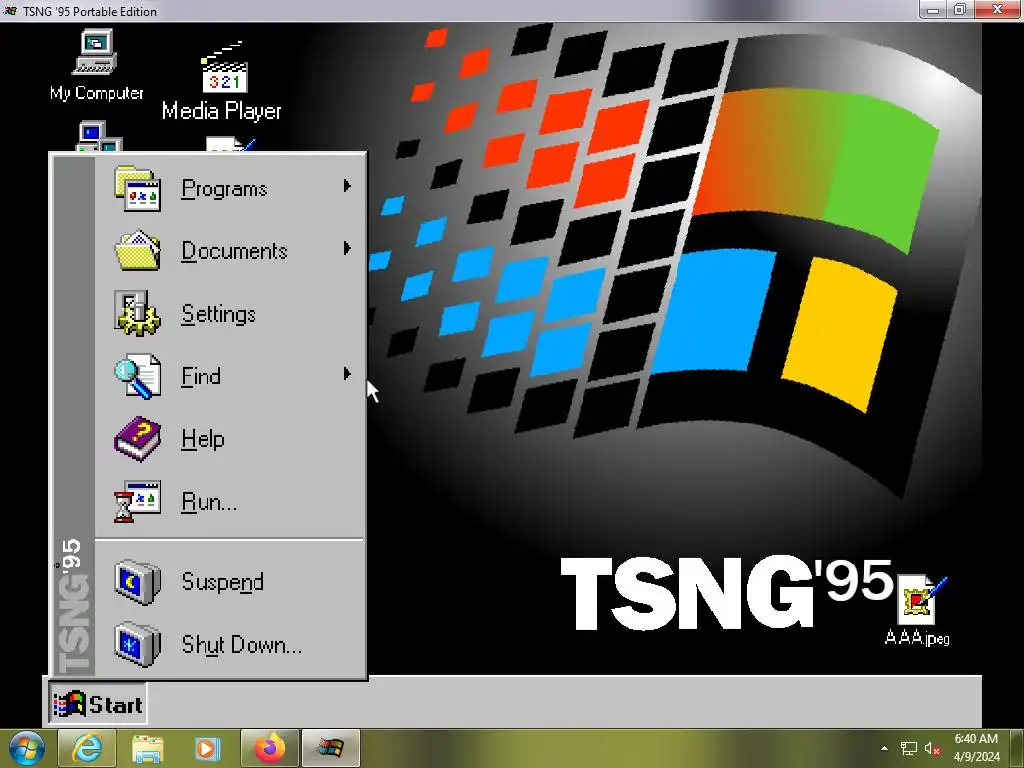Click the Run hourglass icon
Image resolution: width=1024 pixels, height=768 pixels.
tap(137, 502)
